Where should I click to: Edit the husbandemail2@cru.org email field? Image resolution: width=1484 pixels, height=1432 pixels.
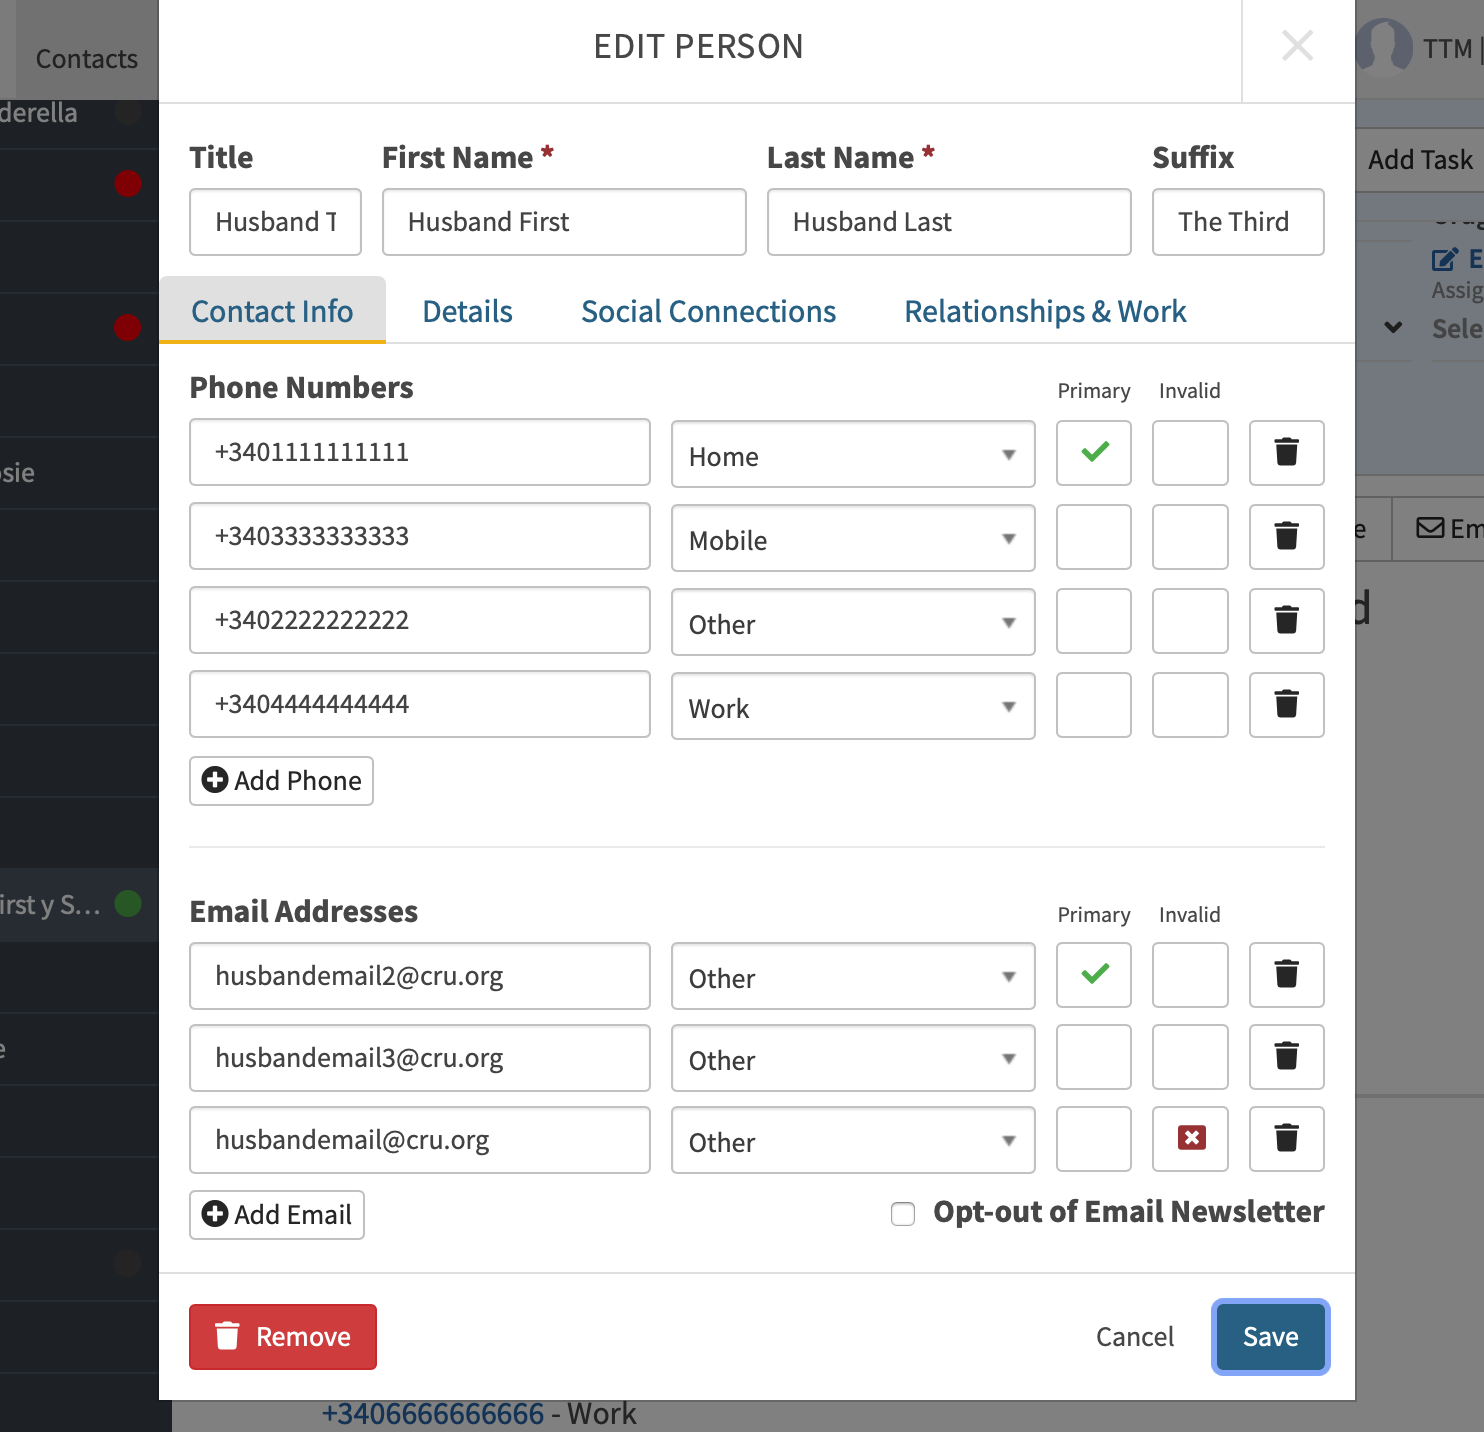click(420, 976)
